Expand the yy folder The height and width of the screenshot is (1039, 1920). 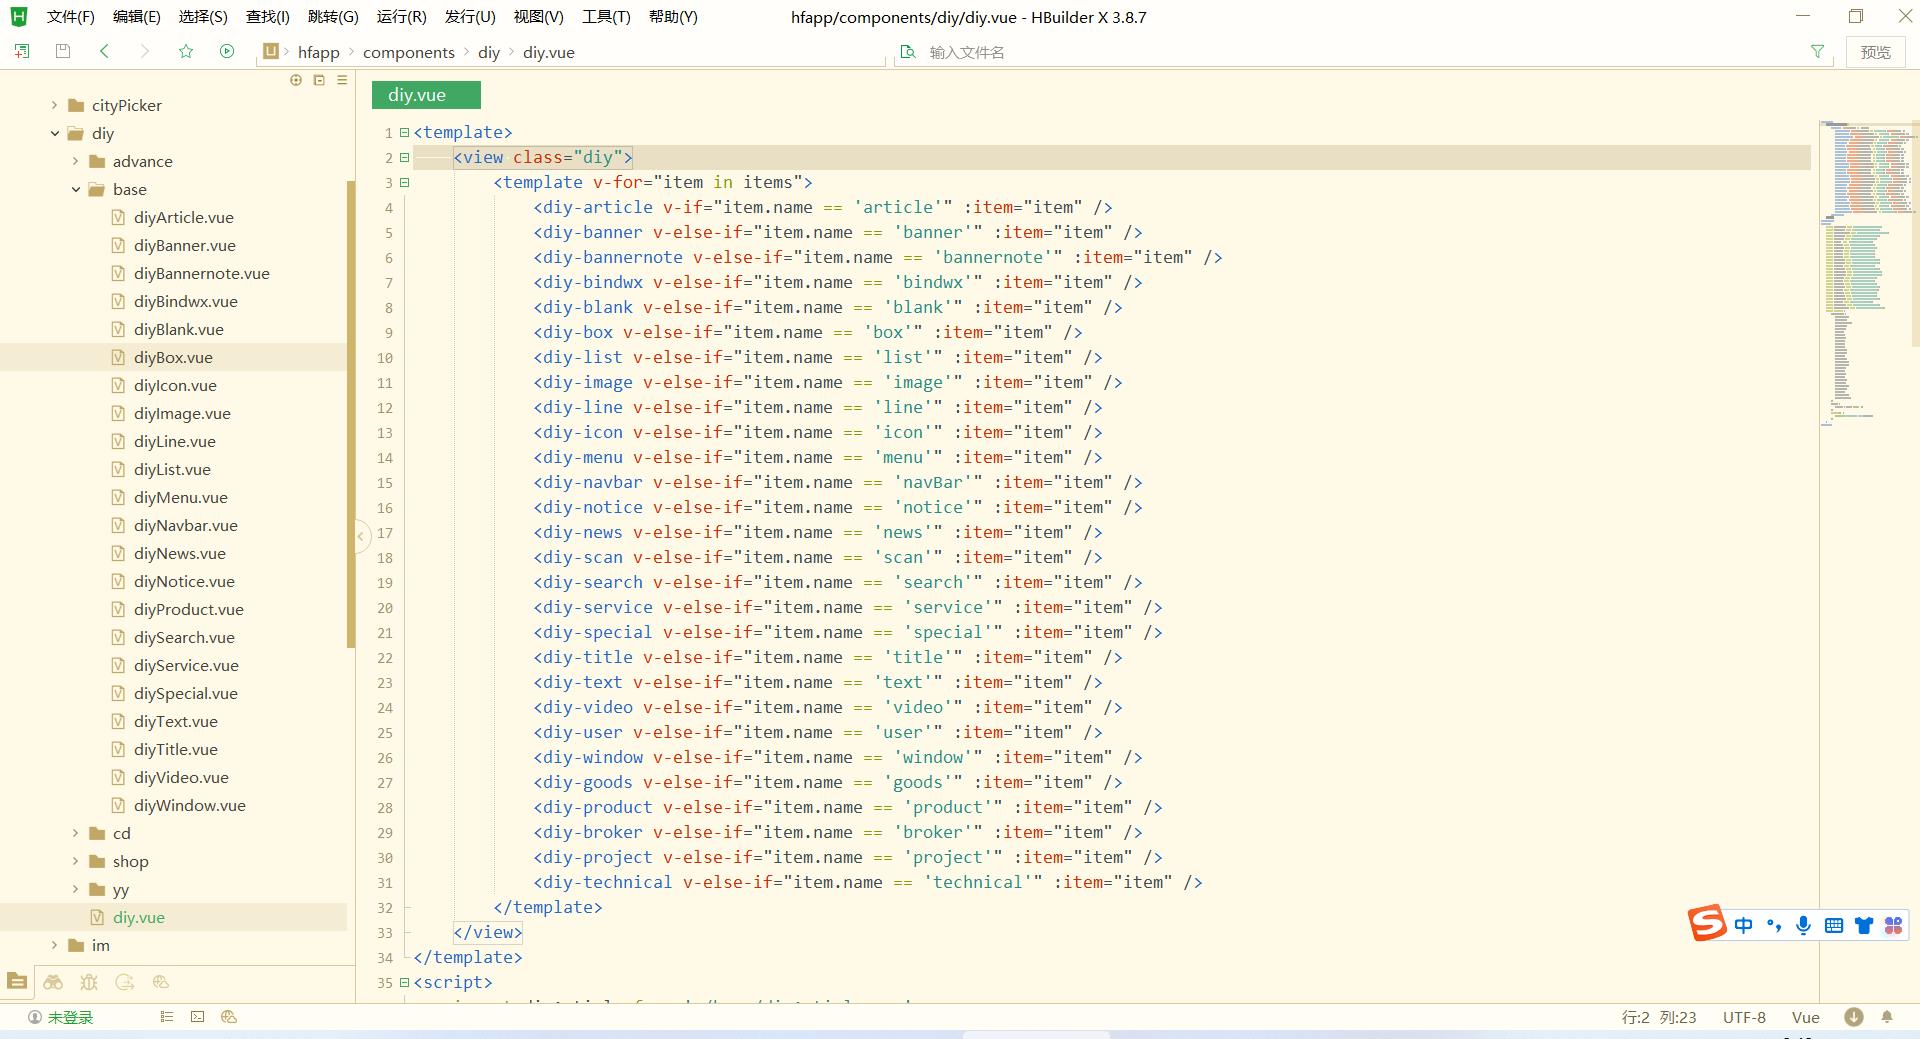coord(75,889)
